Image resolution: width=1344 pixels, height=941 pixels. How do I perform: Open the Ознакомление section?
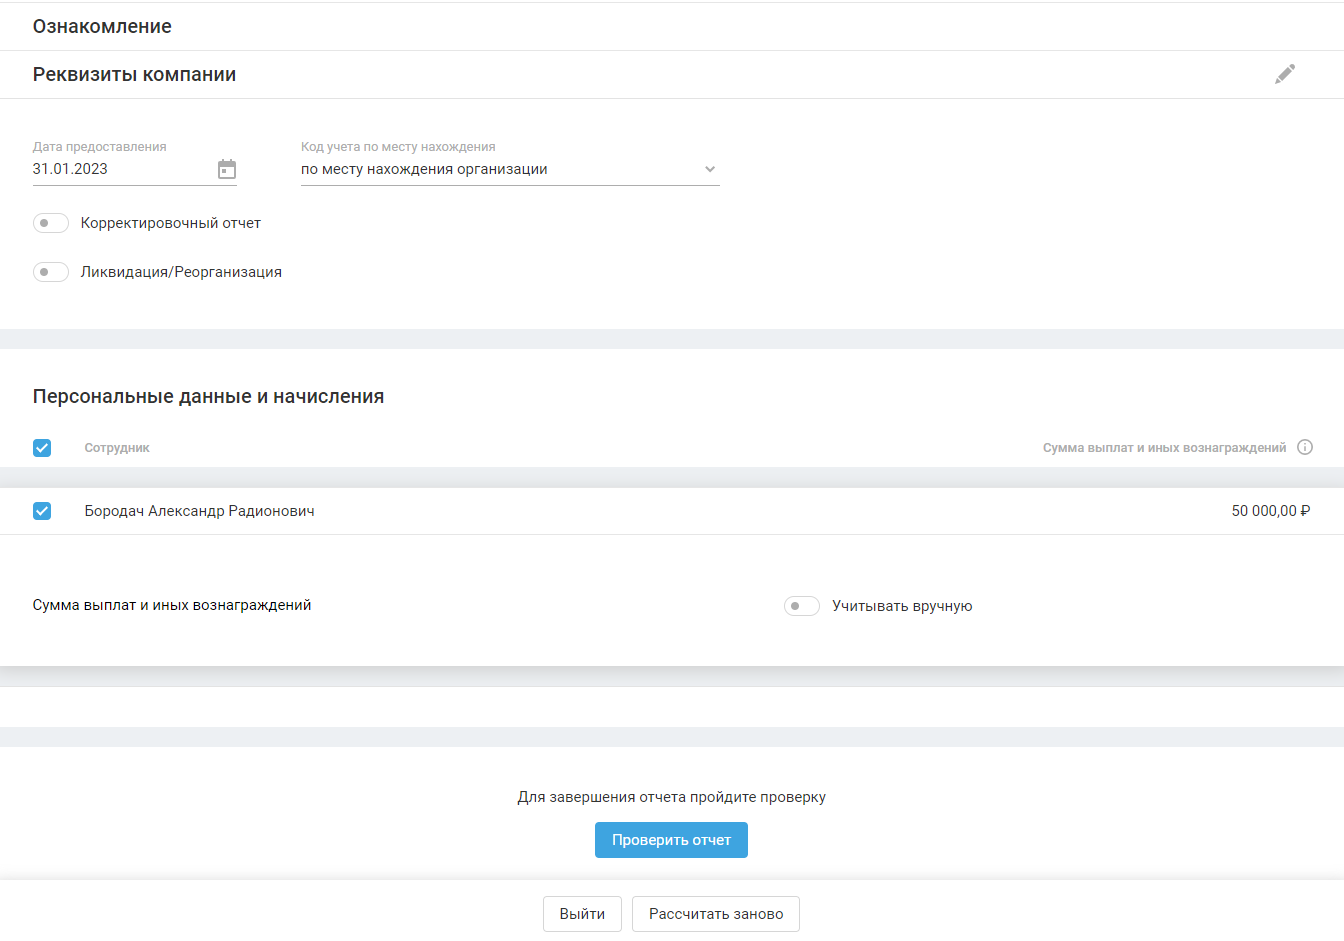point(102,26)
